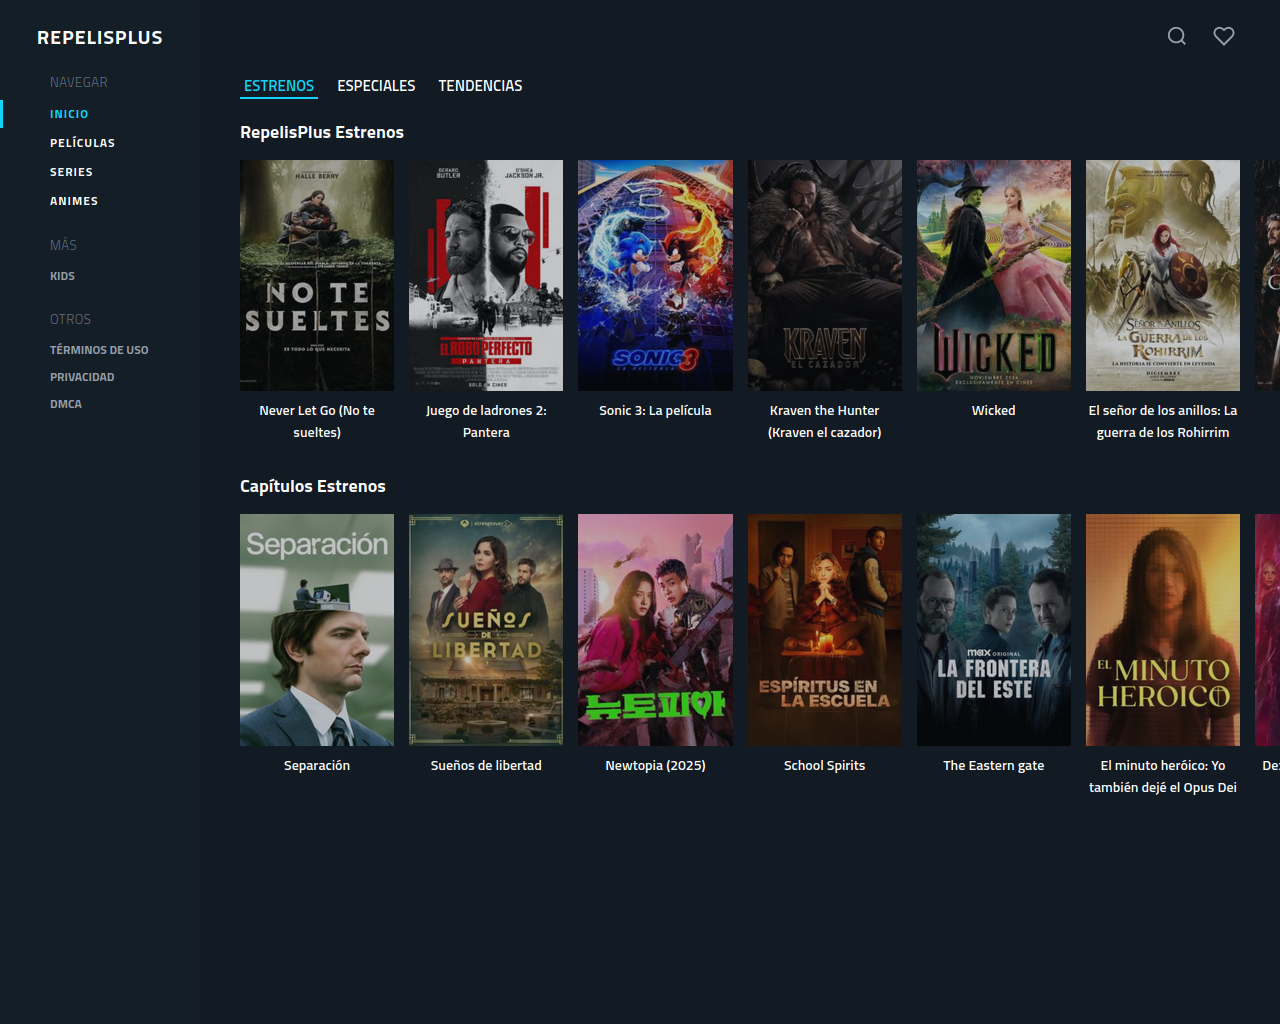This screenshot has width=1280, height=1024.
Task: Open ANIMES in the sidebar
Action: tap(74, 201)
